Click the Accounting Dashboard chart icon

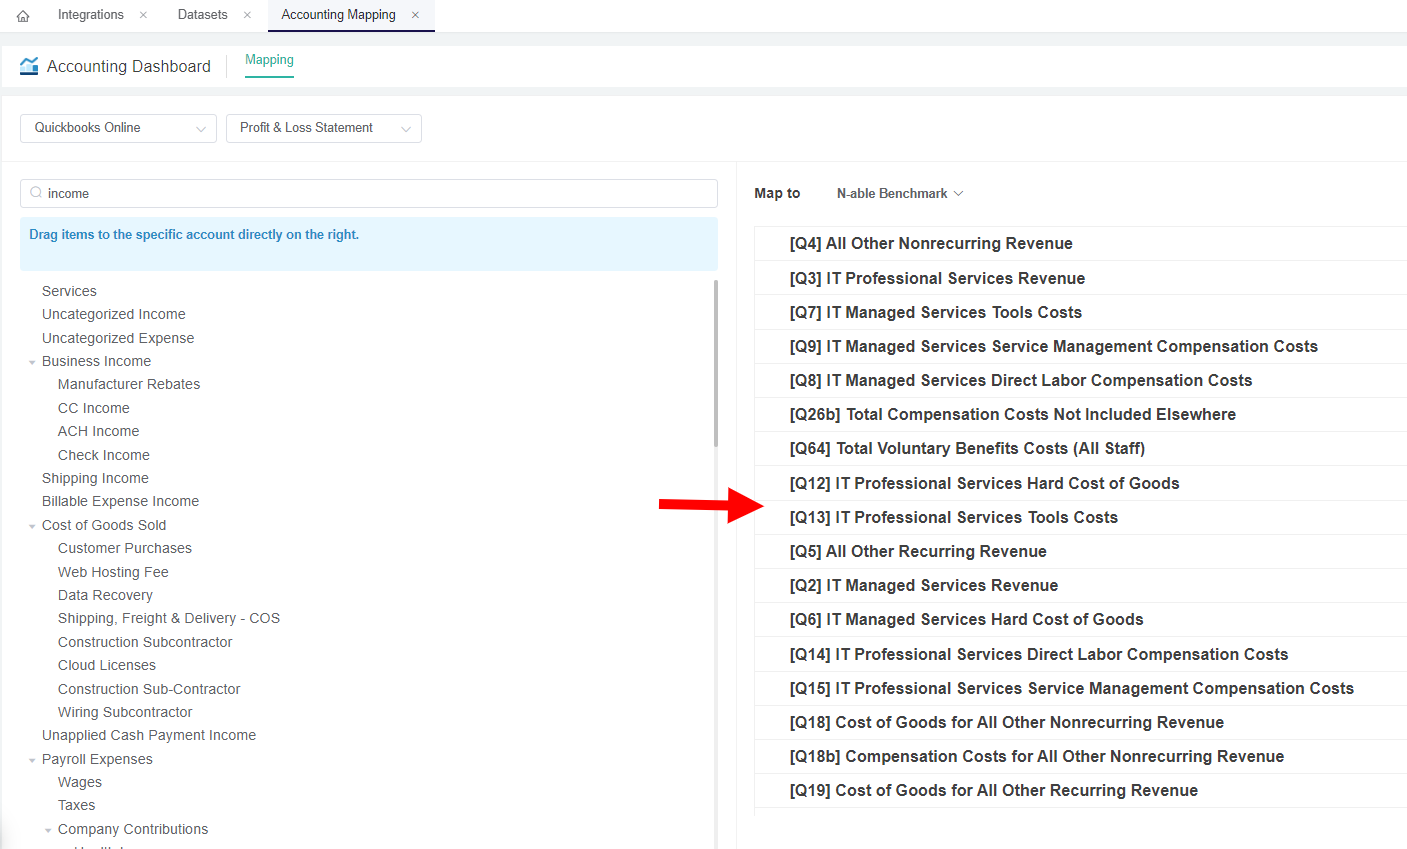coord(29,66)
